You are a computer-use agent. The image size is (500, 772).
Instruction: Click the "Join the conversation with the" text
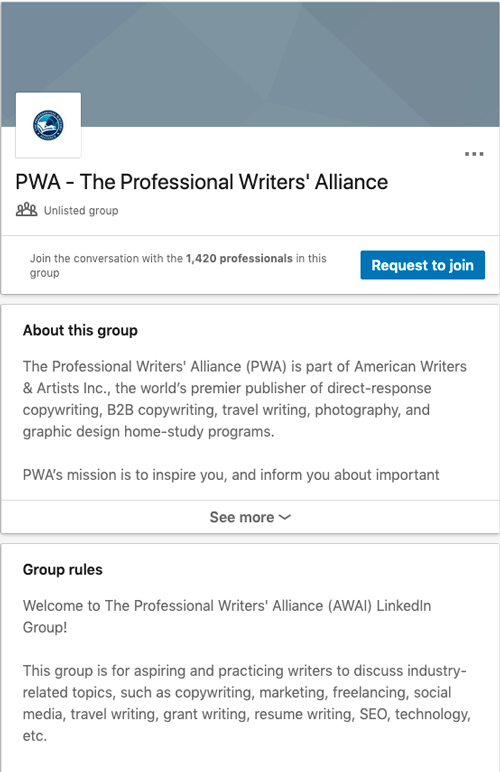coord(106,258)
